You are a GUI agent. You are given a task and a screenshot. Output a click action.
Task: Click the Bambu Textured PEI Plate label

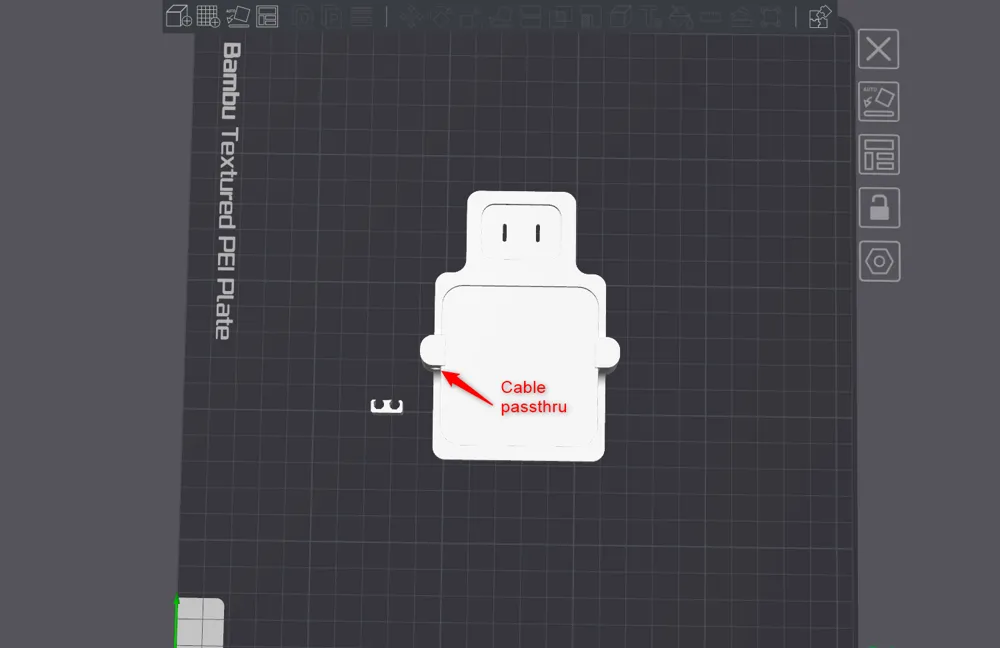(x=228, y=190)
